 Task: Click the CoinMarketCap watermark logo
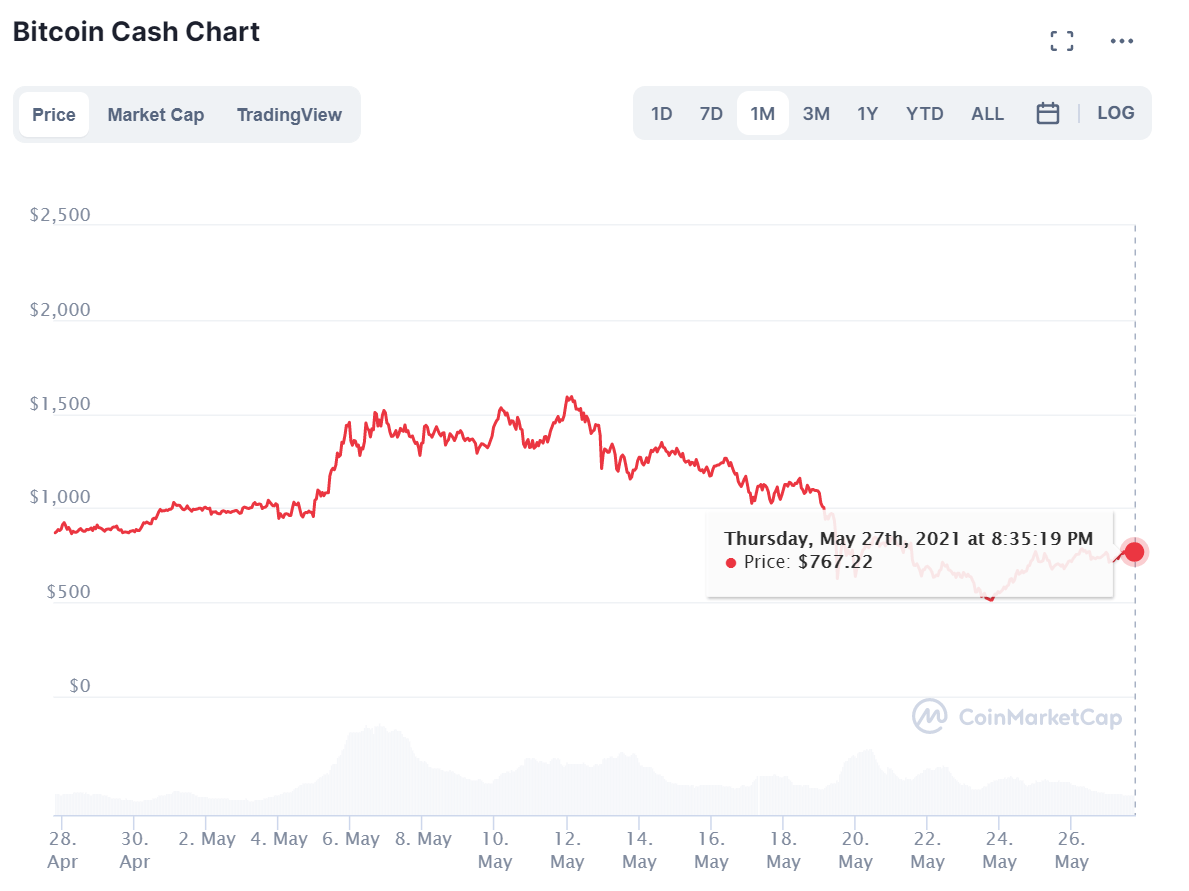coord(1017,717)
